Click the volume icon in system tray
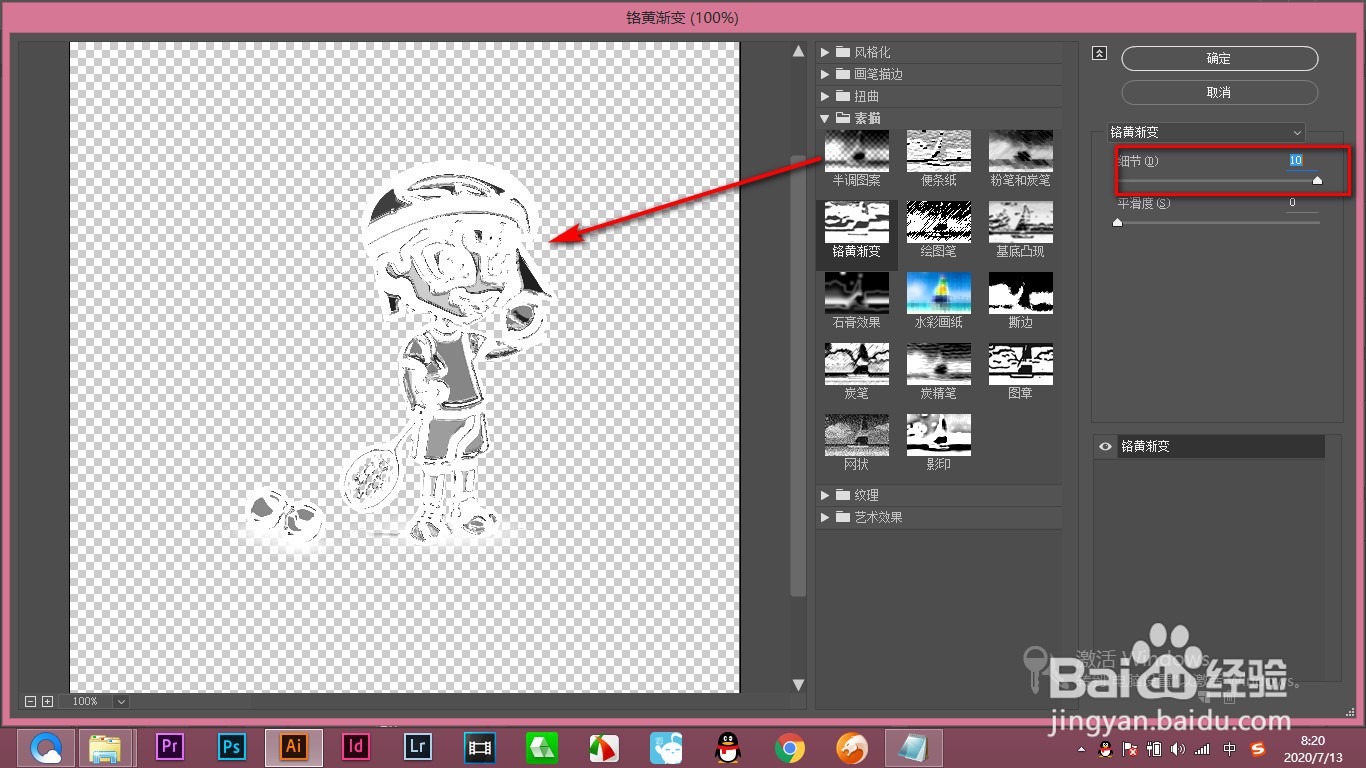1366x768 pixels. tap(1177, 748)
